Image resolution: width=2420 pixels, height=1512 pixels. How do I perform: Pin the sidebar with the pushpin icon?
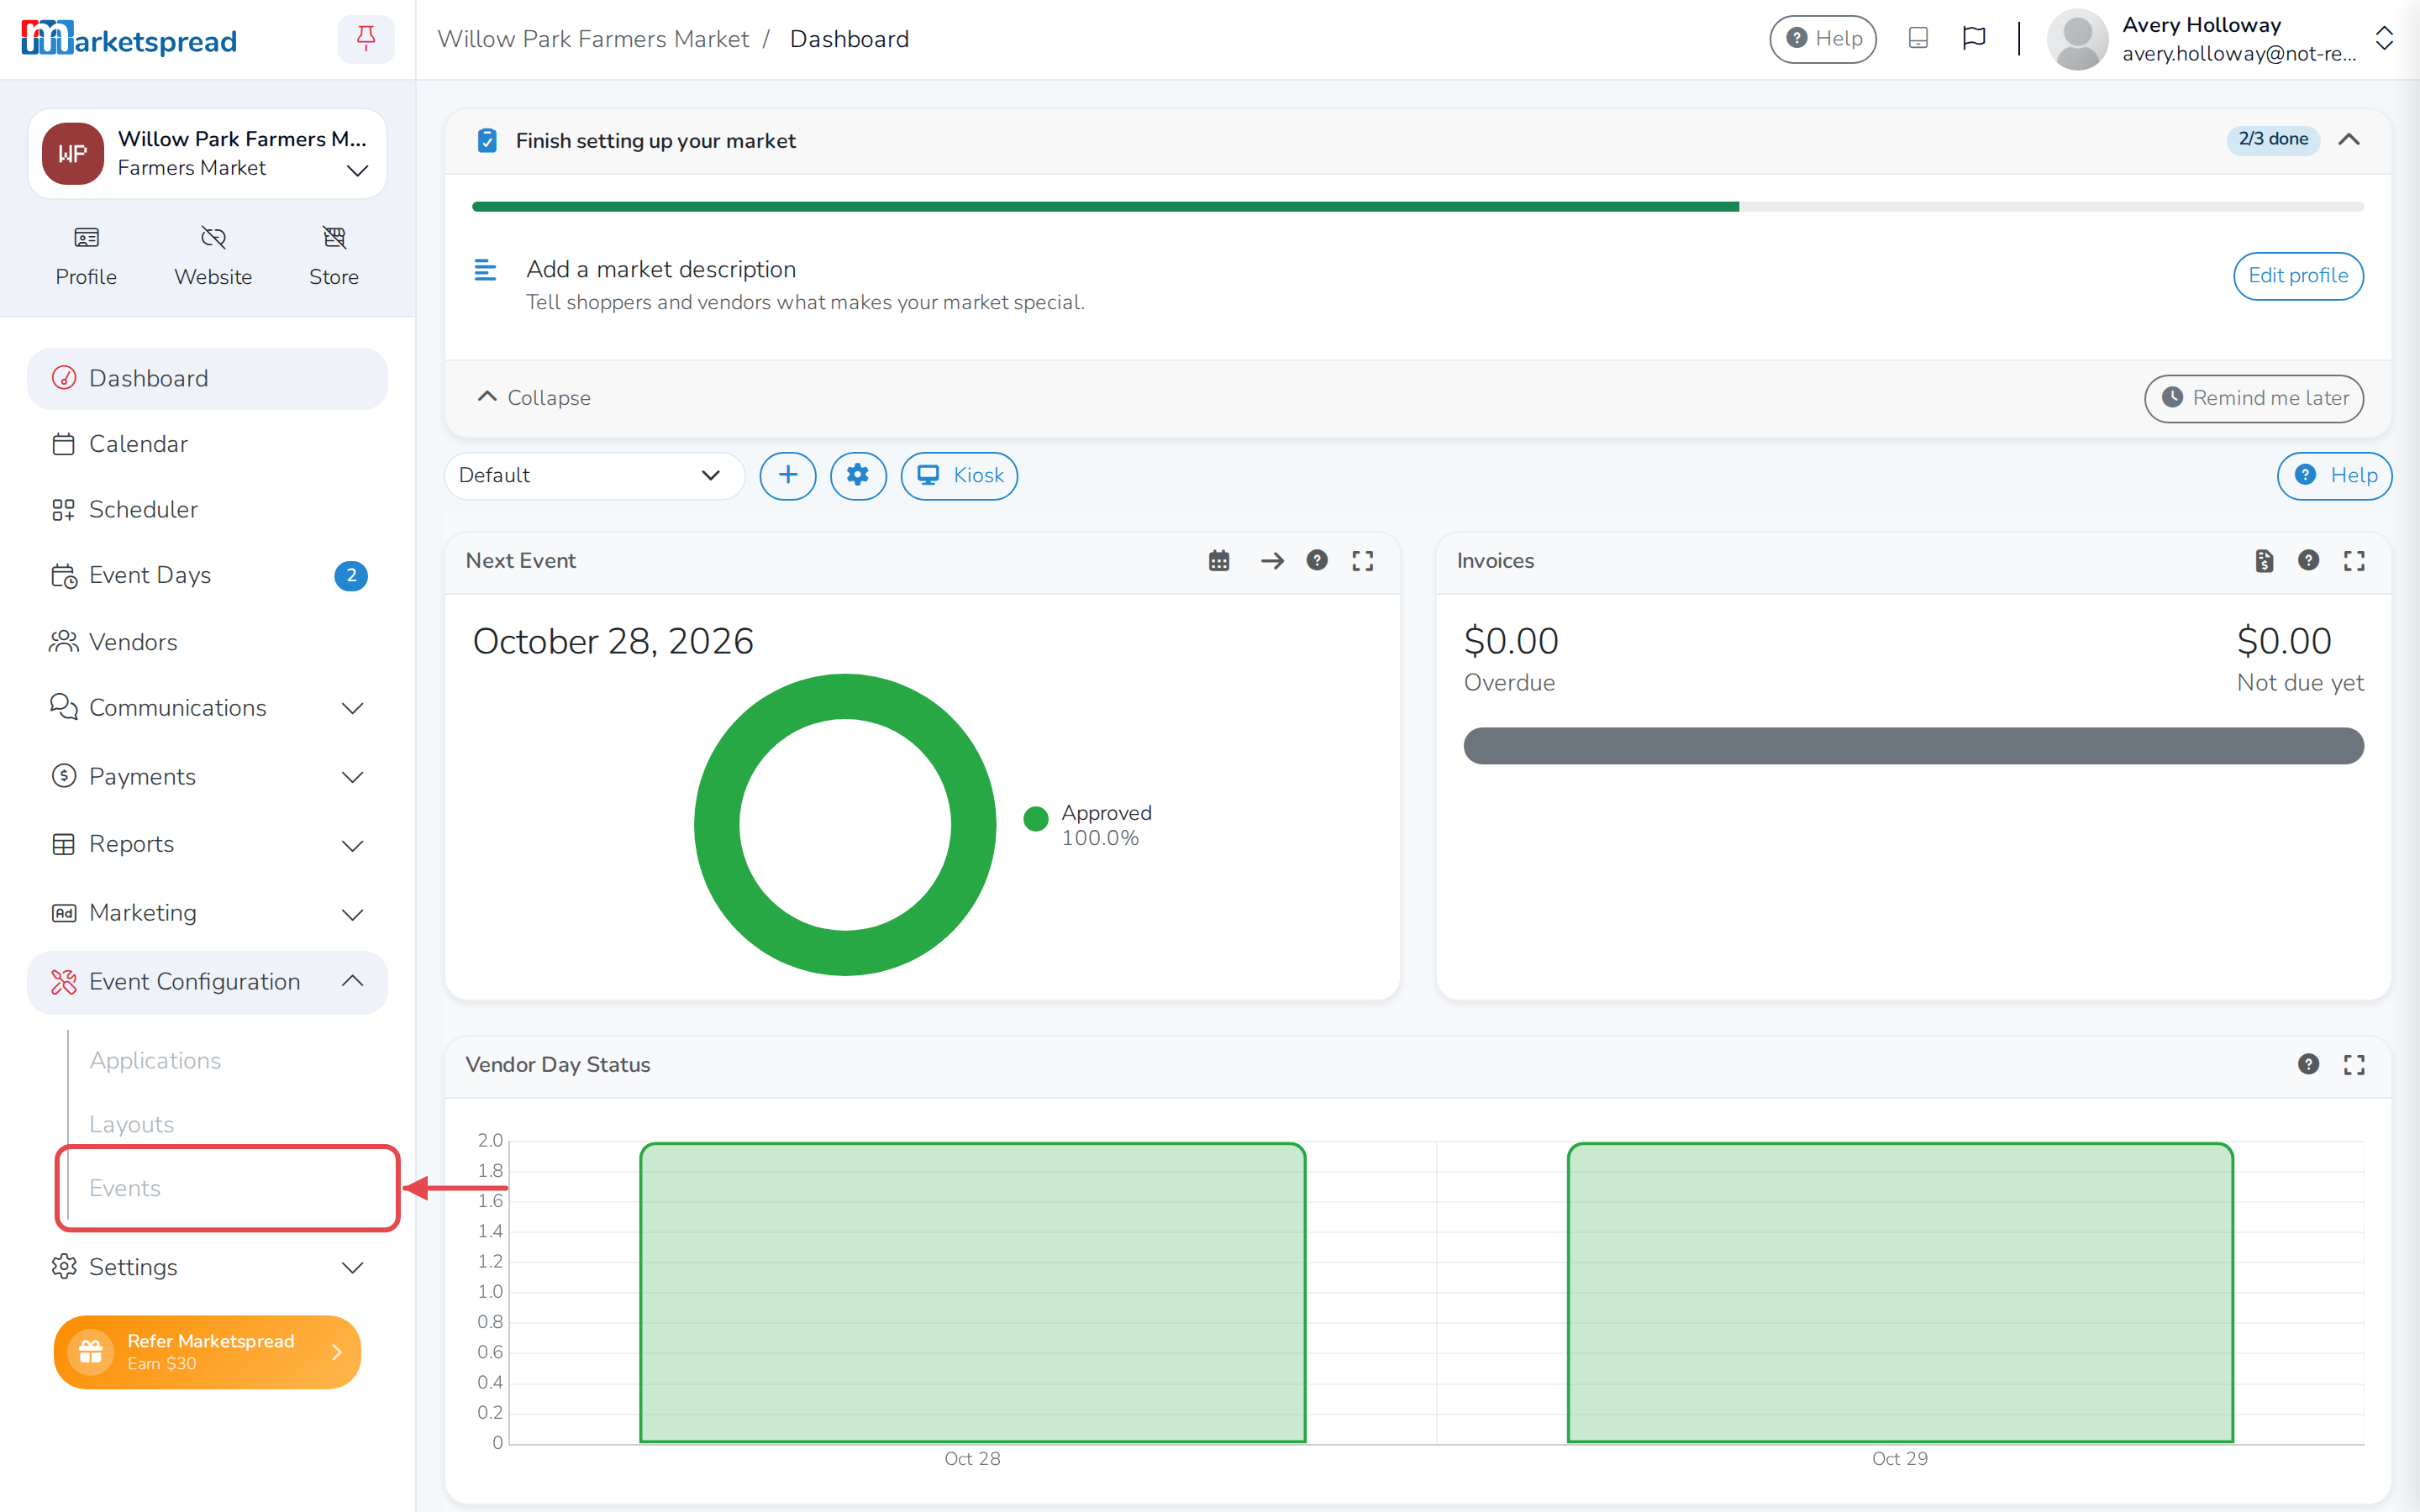[366, 39]
